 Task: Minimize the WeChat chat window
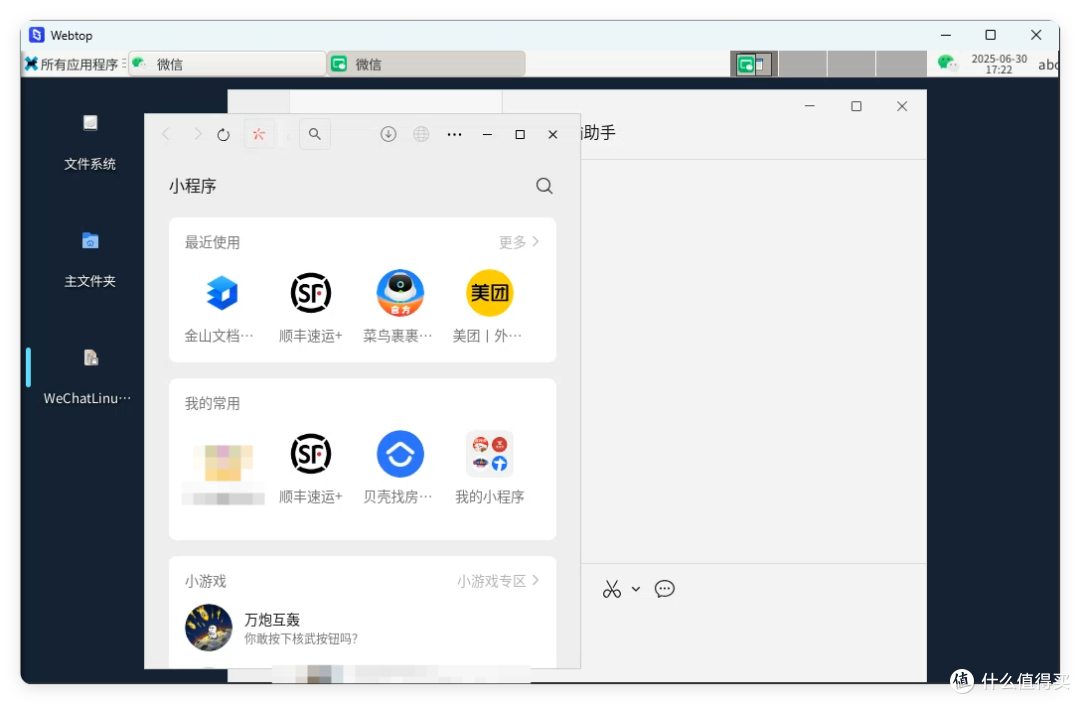click(810, 106)
